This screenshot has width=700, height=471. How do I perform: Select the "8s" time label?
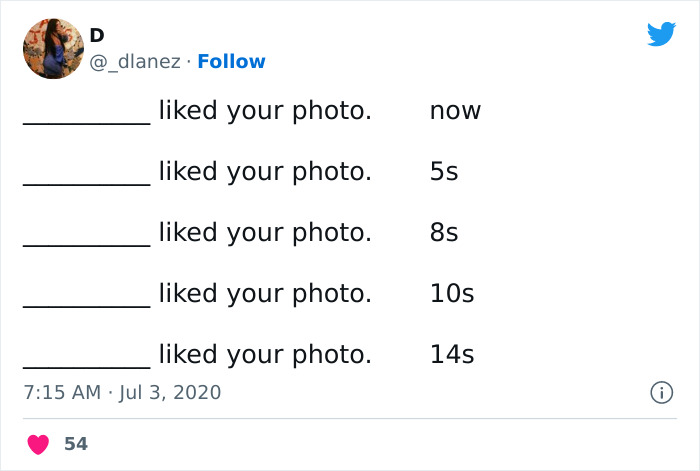(443, 233)
